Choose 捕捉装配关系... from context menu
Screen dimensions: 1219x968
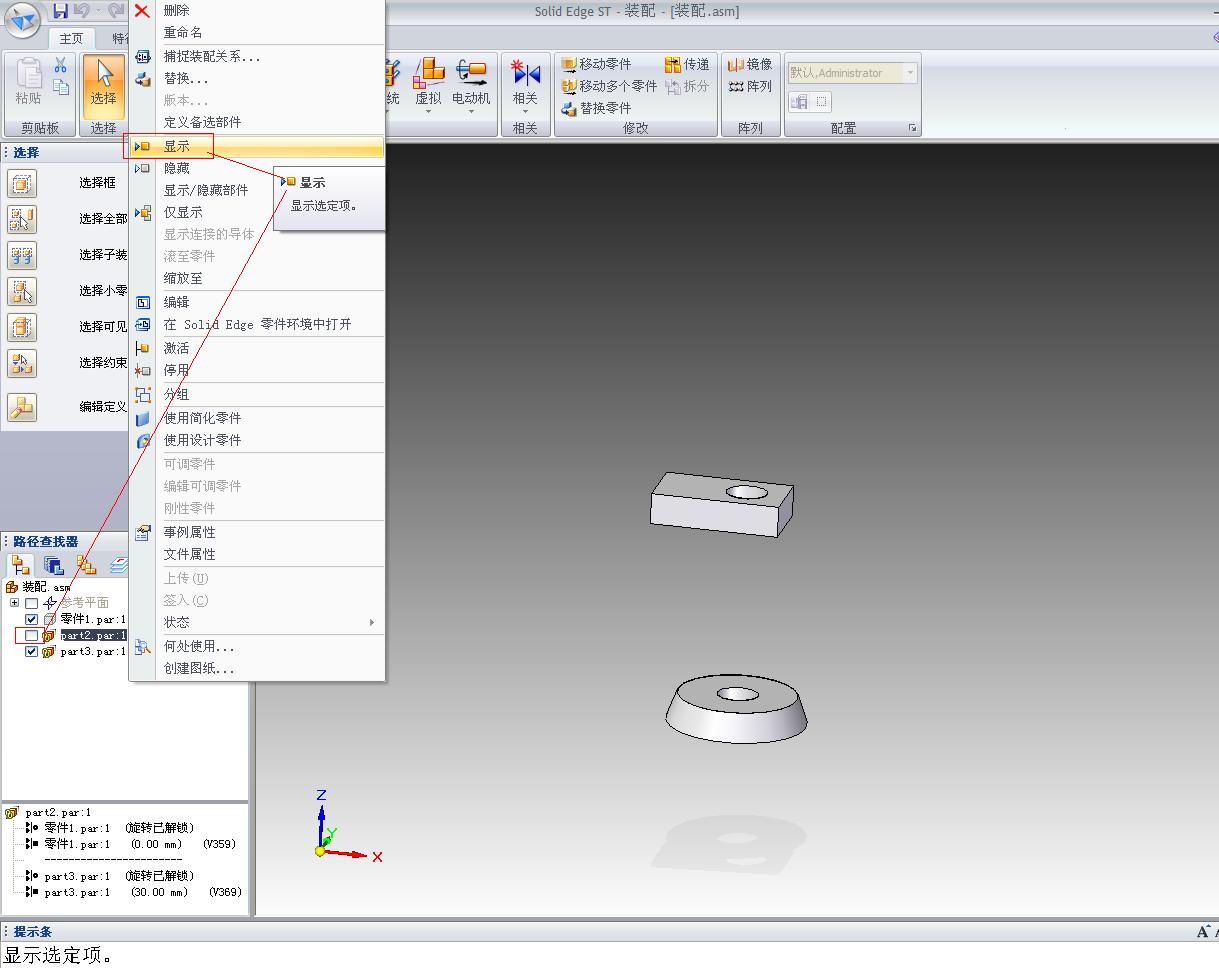[x=257, y=57]
